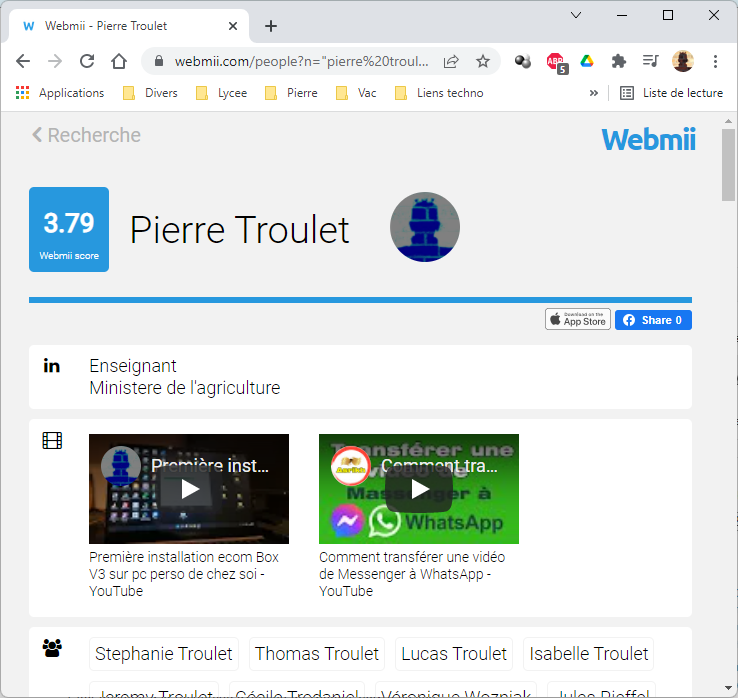738x698 pixels.
Task: Click the LinkedIn in icon
Action: click(x=52, y=366)
